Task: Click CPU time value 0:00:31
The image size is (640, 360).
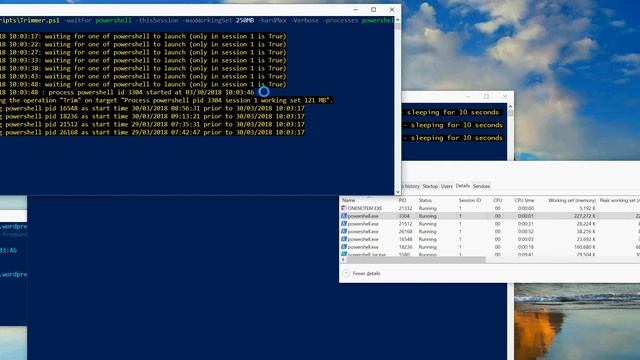Action: 526,224
